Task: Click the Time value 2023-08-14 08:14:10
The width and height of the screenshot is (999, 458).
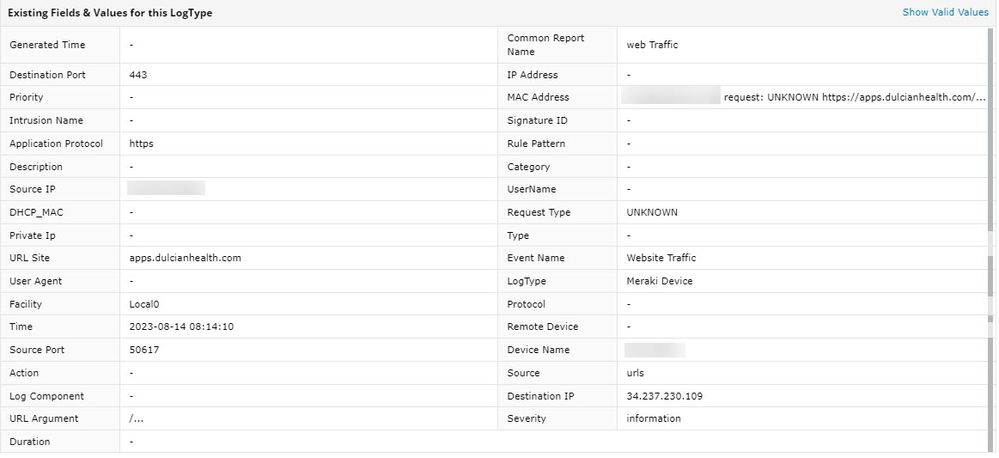Action: click(x=181, y=327)
